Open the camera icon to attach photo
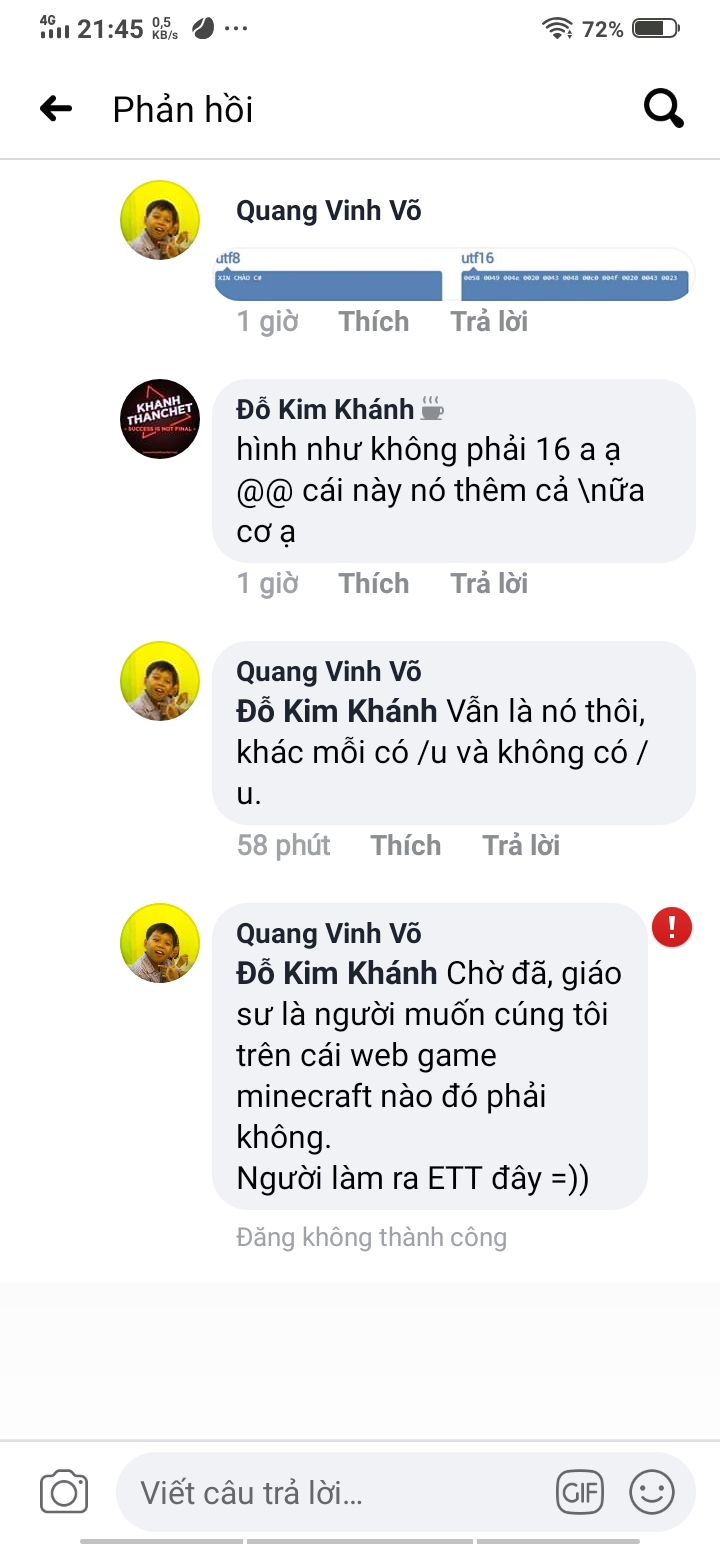This screenshot has width=720, height=1544. coord(64,1493)
